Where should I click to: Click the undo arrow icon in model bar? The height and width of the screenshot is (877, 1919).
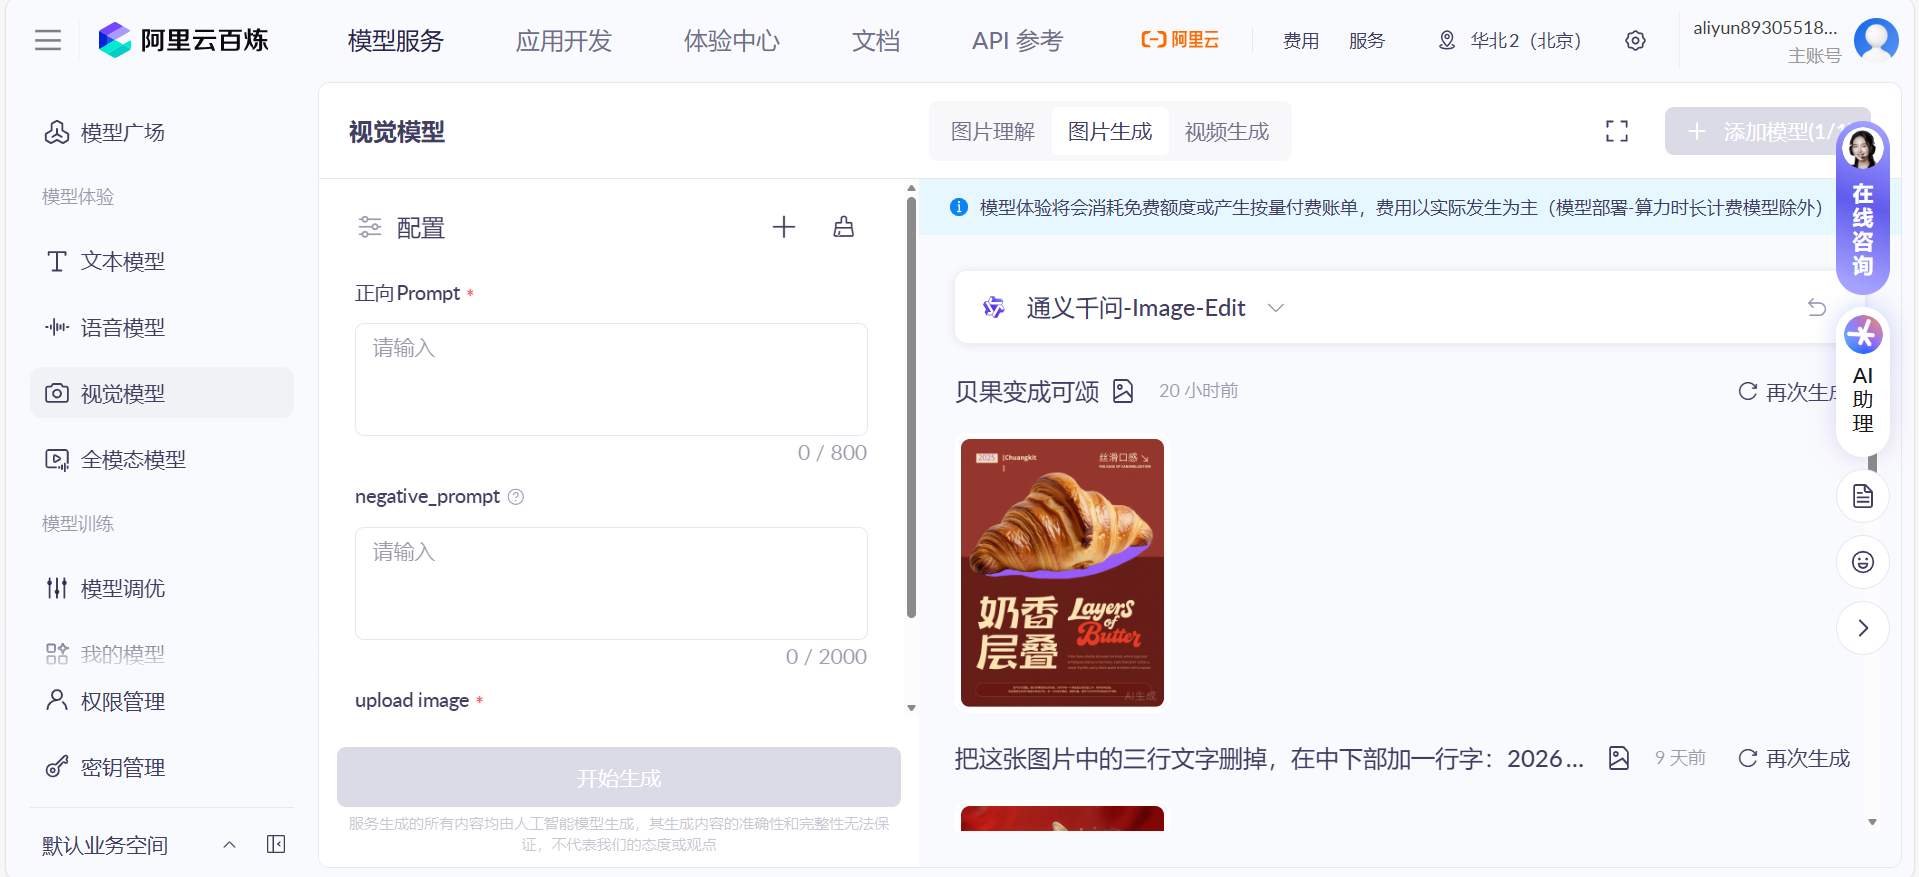coord(1817,307)
